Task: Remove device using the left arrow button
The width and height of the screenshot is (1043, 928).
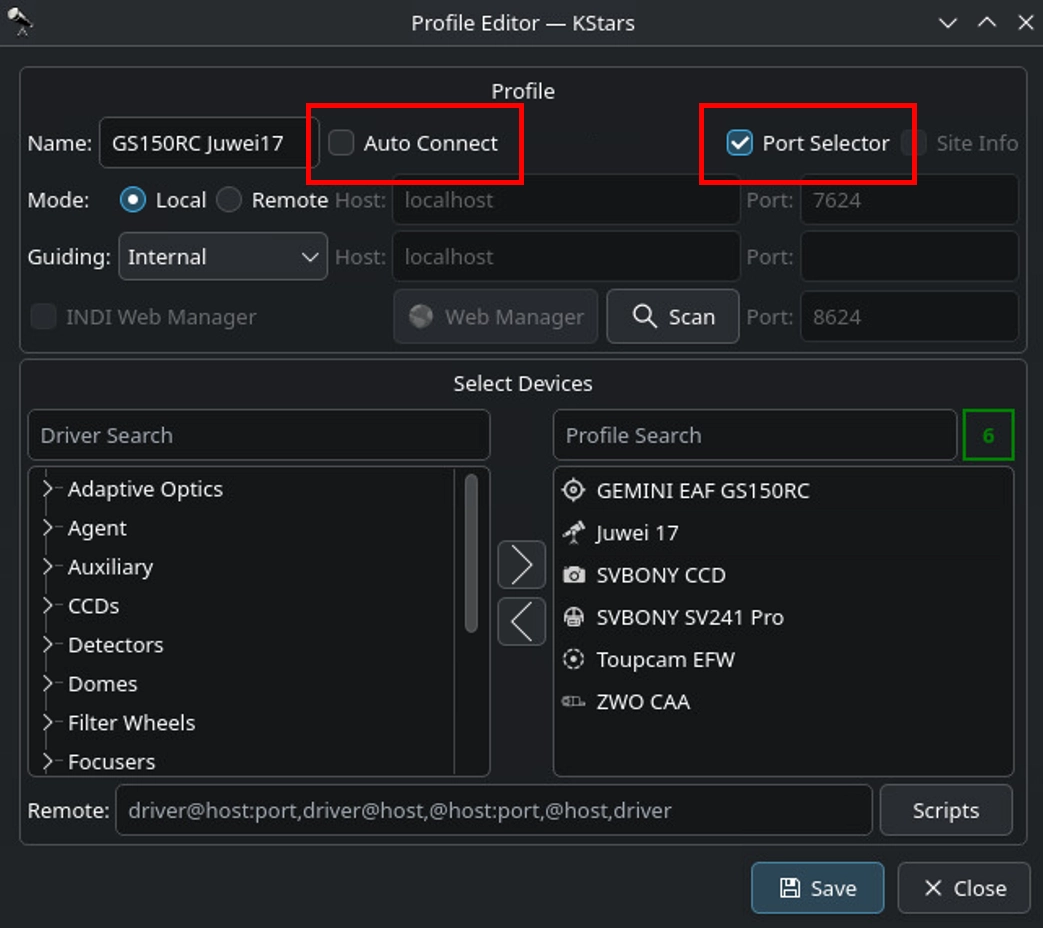Action: tap(521, 621)
